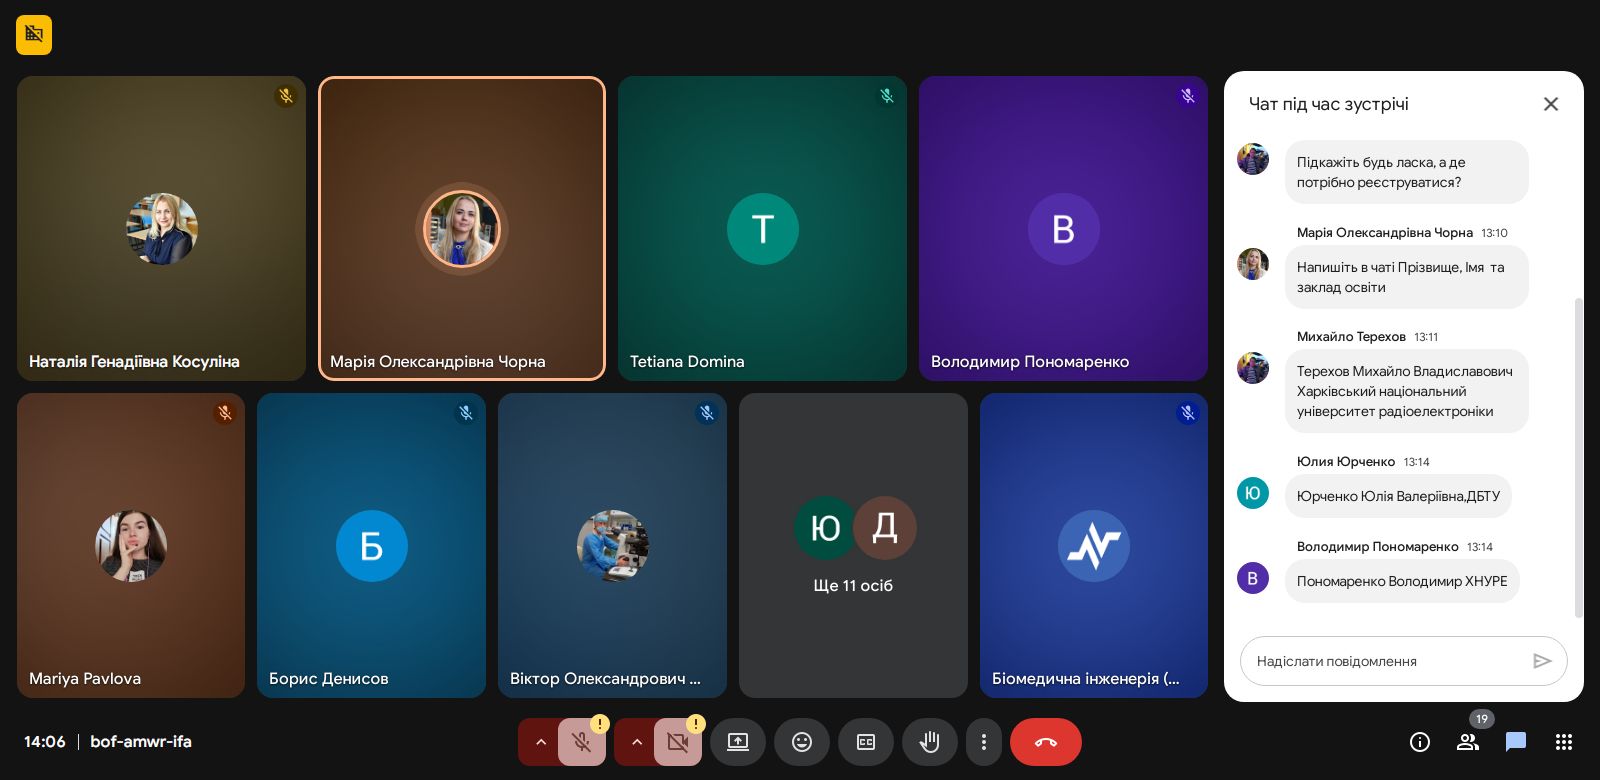Open the activities grid icon
The height and width of the screenshot is (780, 1600).
(1564, 742)
